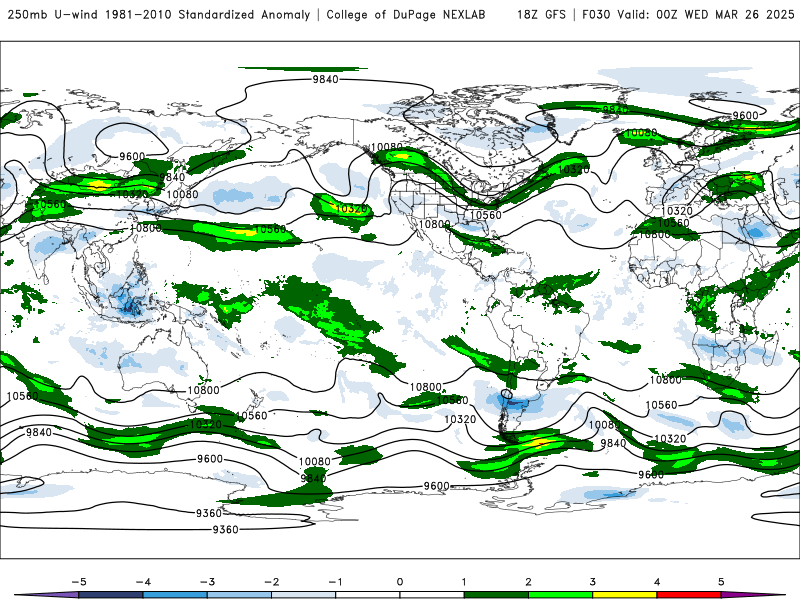Click the '5' colorbar label
The height and width of the screenshot is (600, 800).
click(x=721, y=582)
